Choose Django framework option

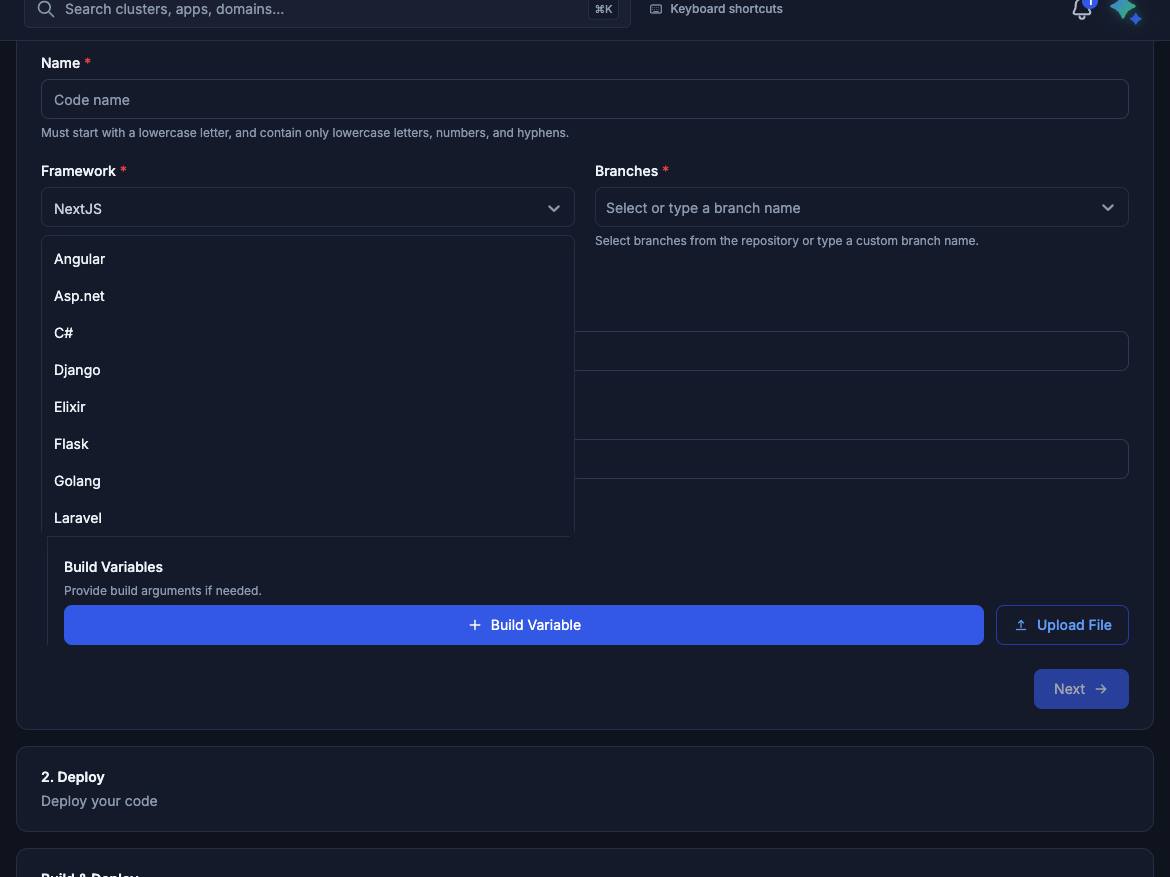[307, 370]
